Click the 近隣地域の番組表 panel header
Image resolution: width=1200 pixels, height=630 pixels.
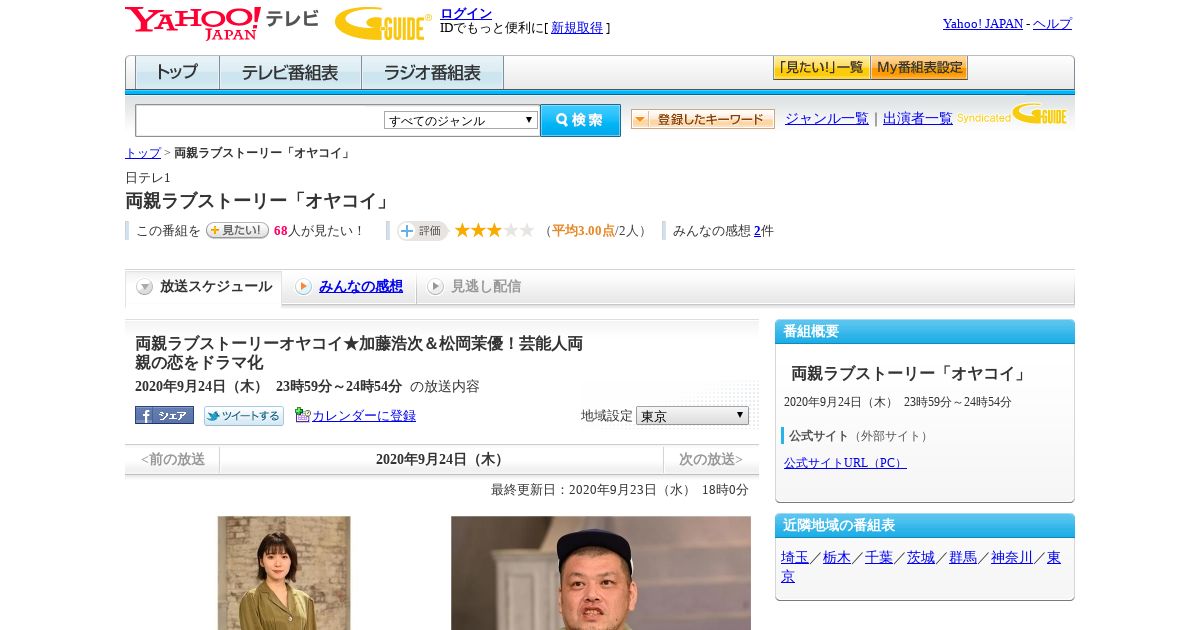tap(925, 526)
